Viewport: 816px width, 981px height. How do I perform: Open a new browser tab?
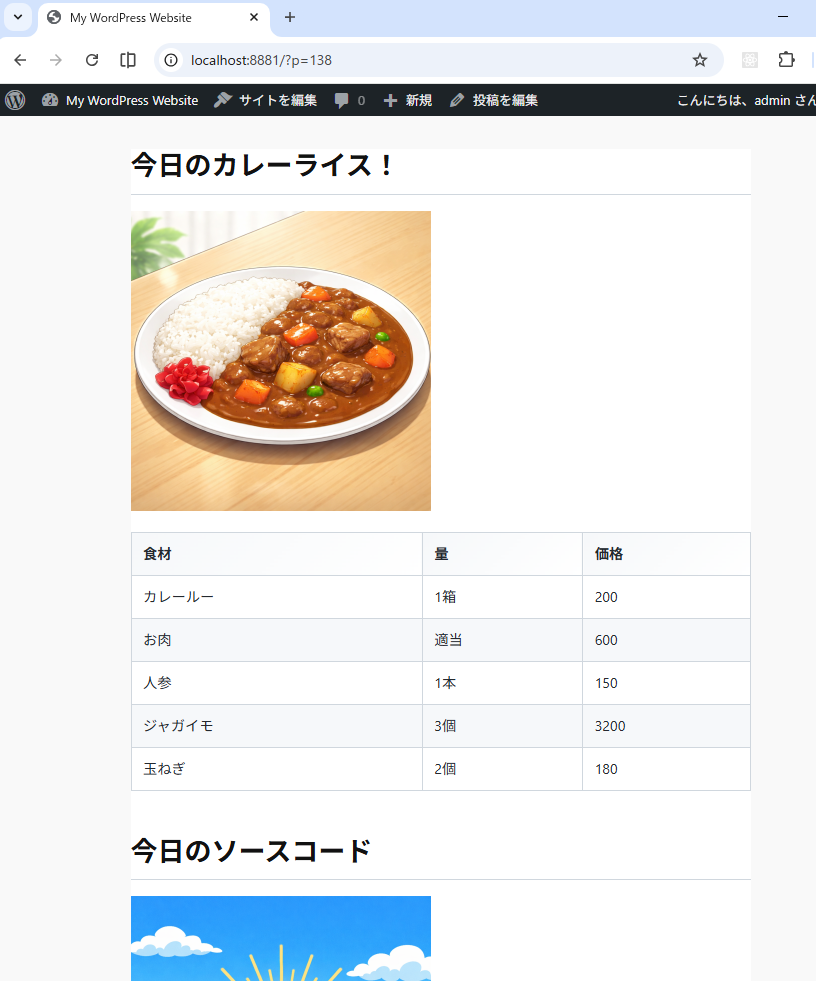[x=290, y=18]
